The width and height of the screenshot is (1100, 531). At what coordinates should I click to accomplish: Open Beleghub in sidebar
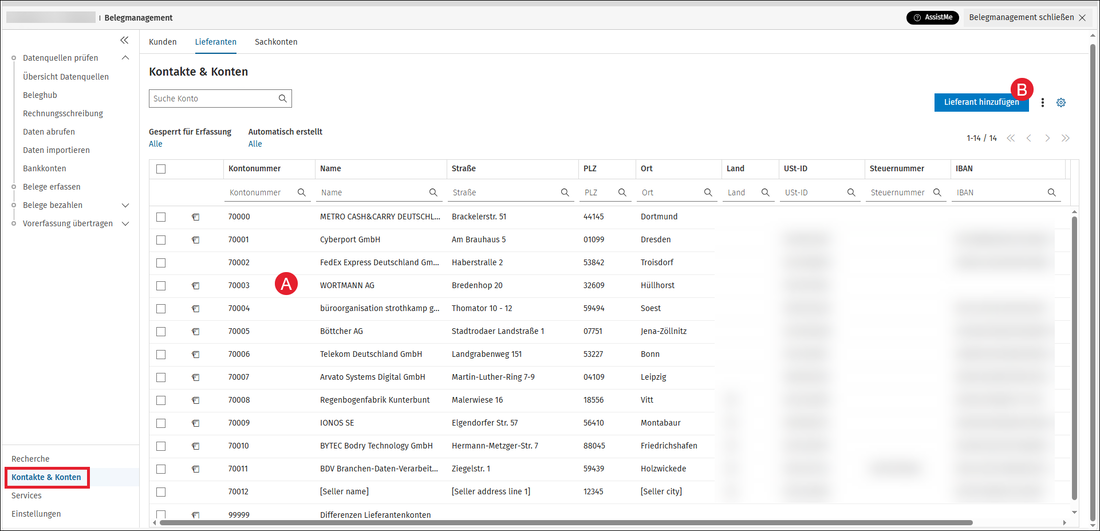tap(40, 95)
